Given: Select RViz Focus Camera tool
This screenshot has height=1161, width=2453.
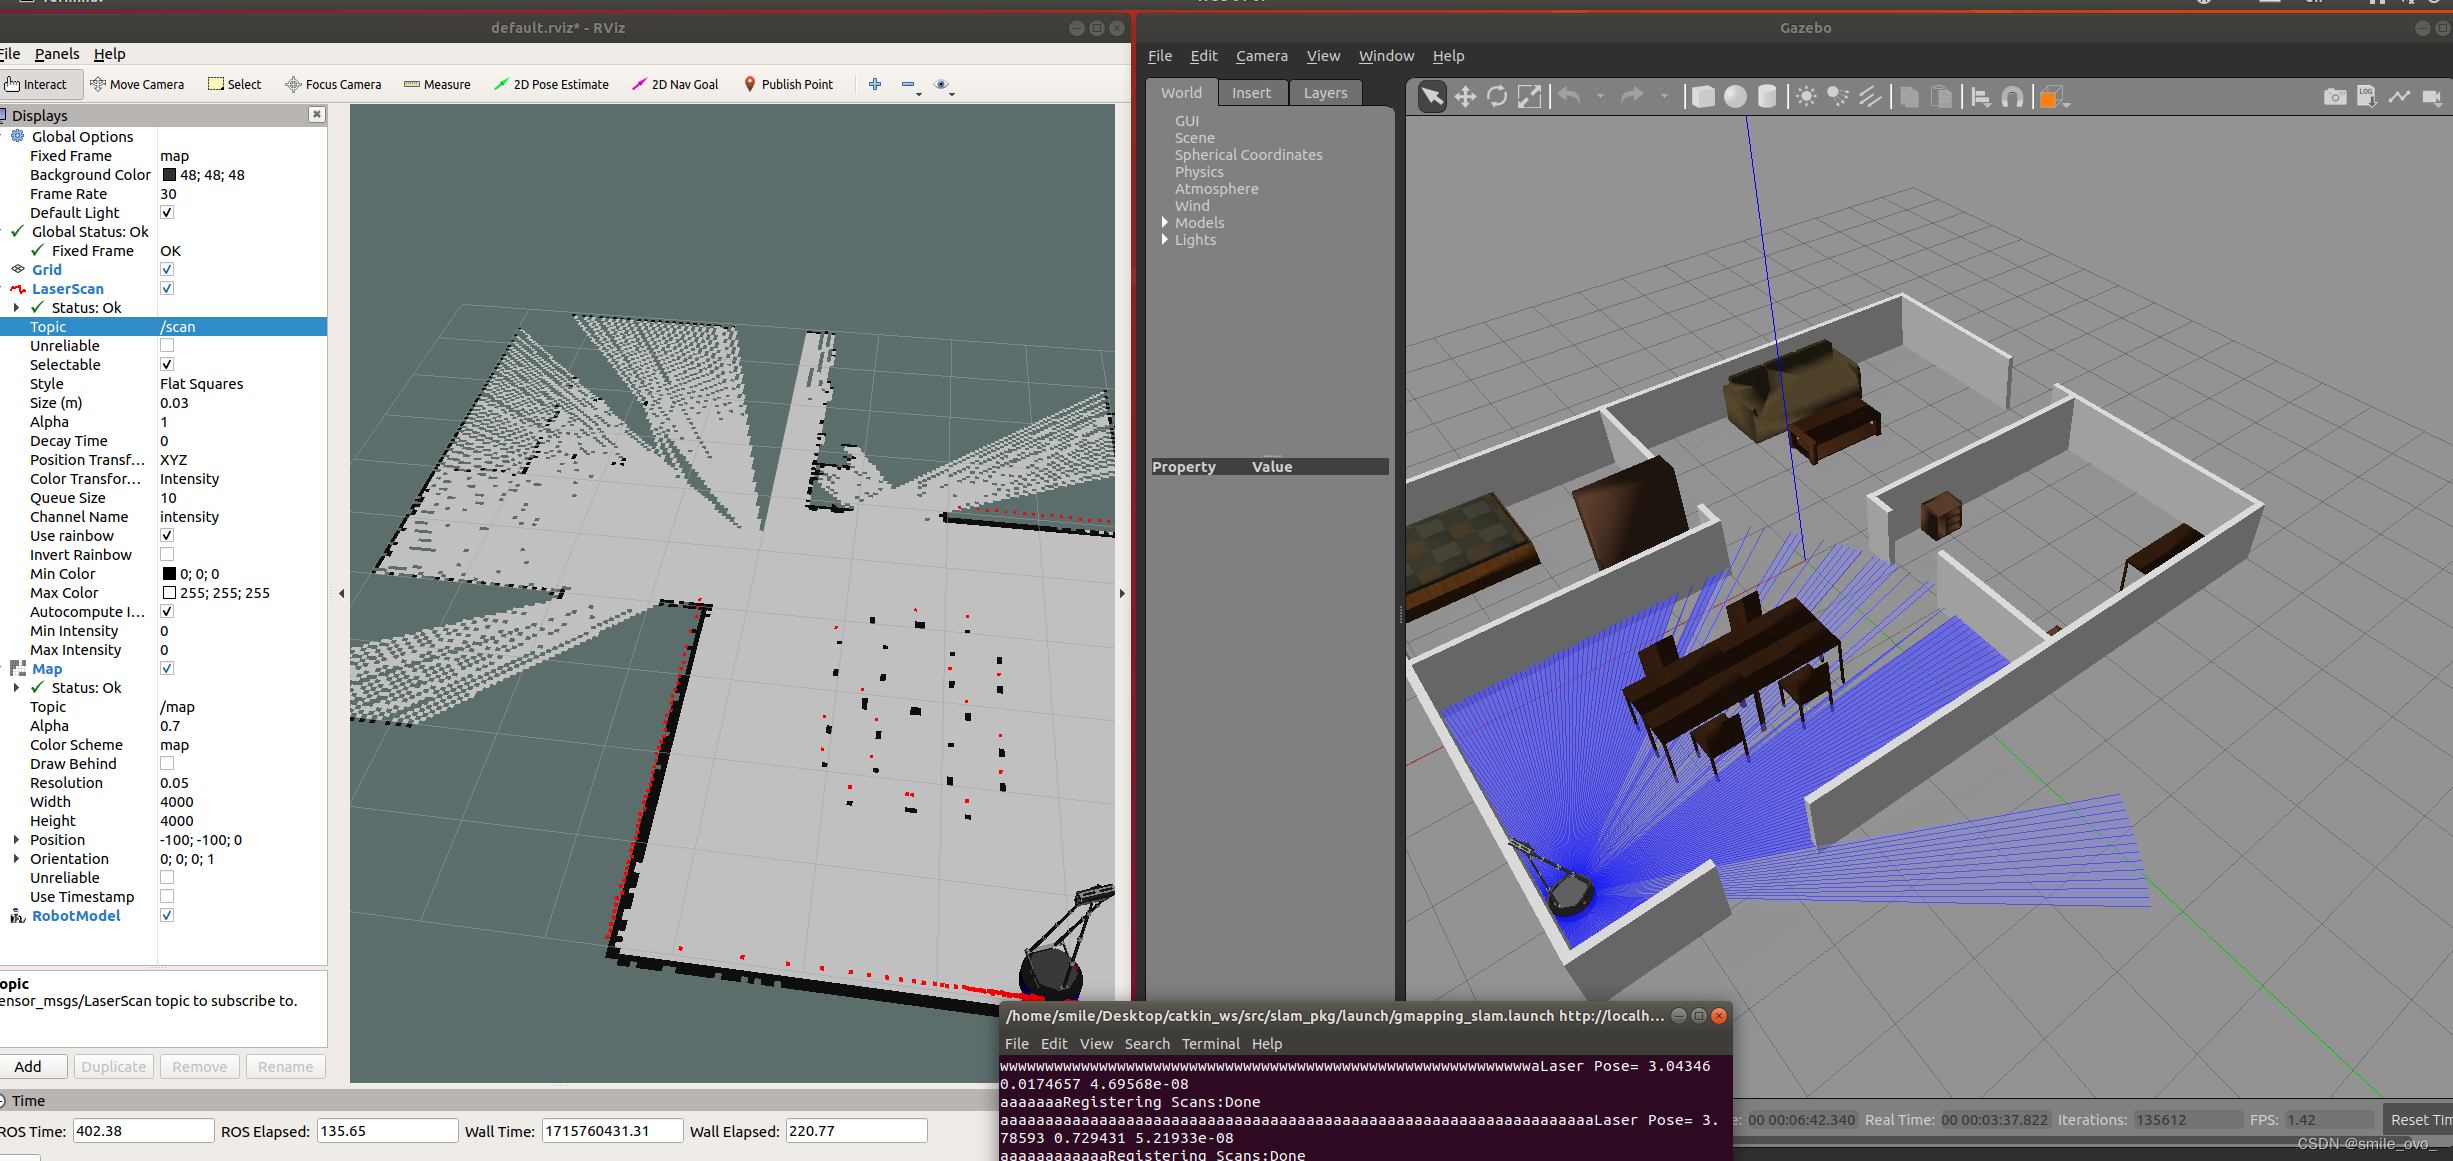Looking at the screenshot, I should [x=333, y=84].
